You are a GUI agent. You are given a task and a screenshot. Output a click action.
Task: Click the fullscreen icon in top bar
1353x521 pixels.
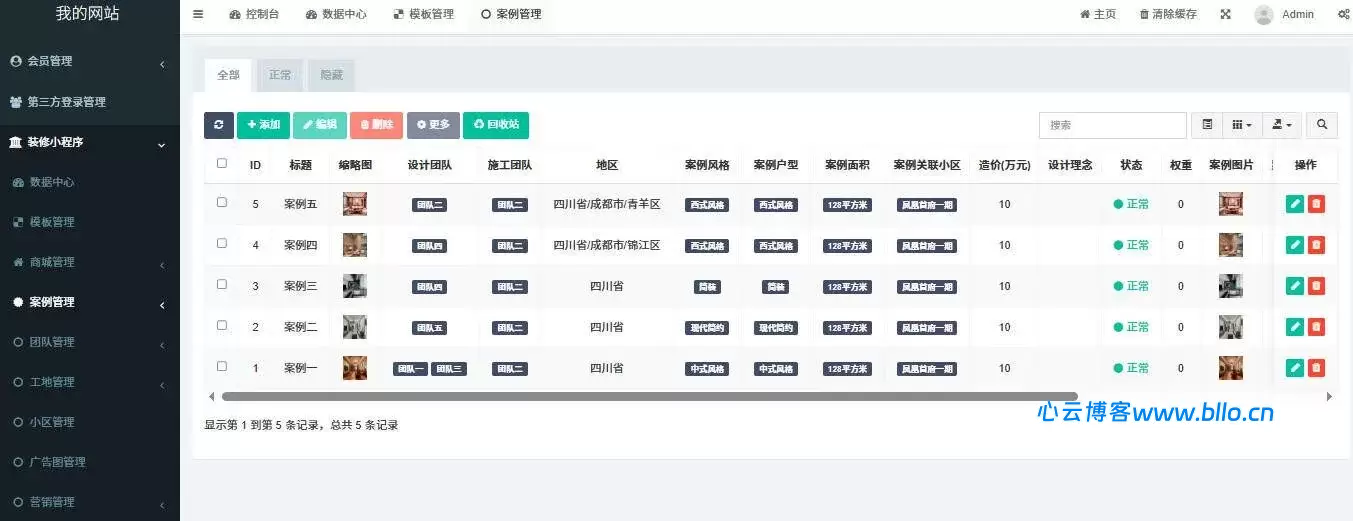point(1226,14)
